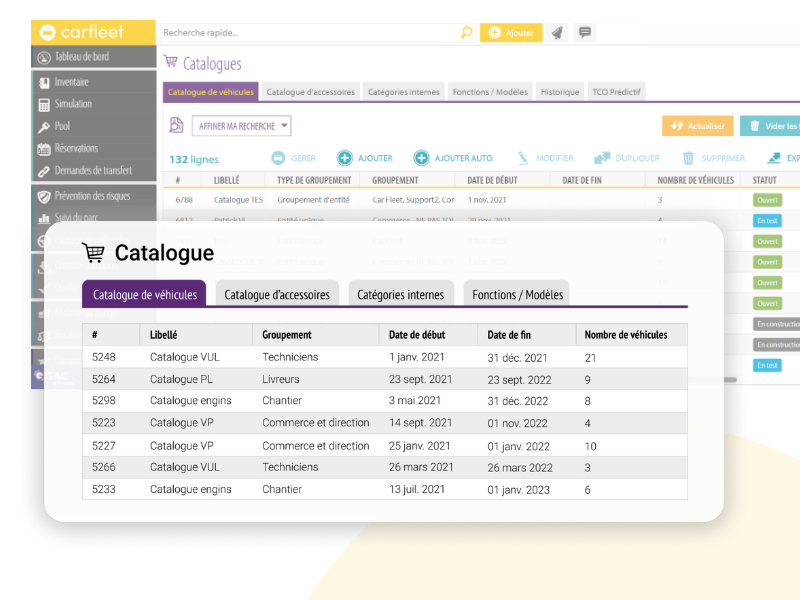Sort by the Date de début column
The image size is (800, 600).
pyautogui.click(x=488, y=180)
